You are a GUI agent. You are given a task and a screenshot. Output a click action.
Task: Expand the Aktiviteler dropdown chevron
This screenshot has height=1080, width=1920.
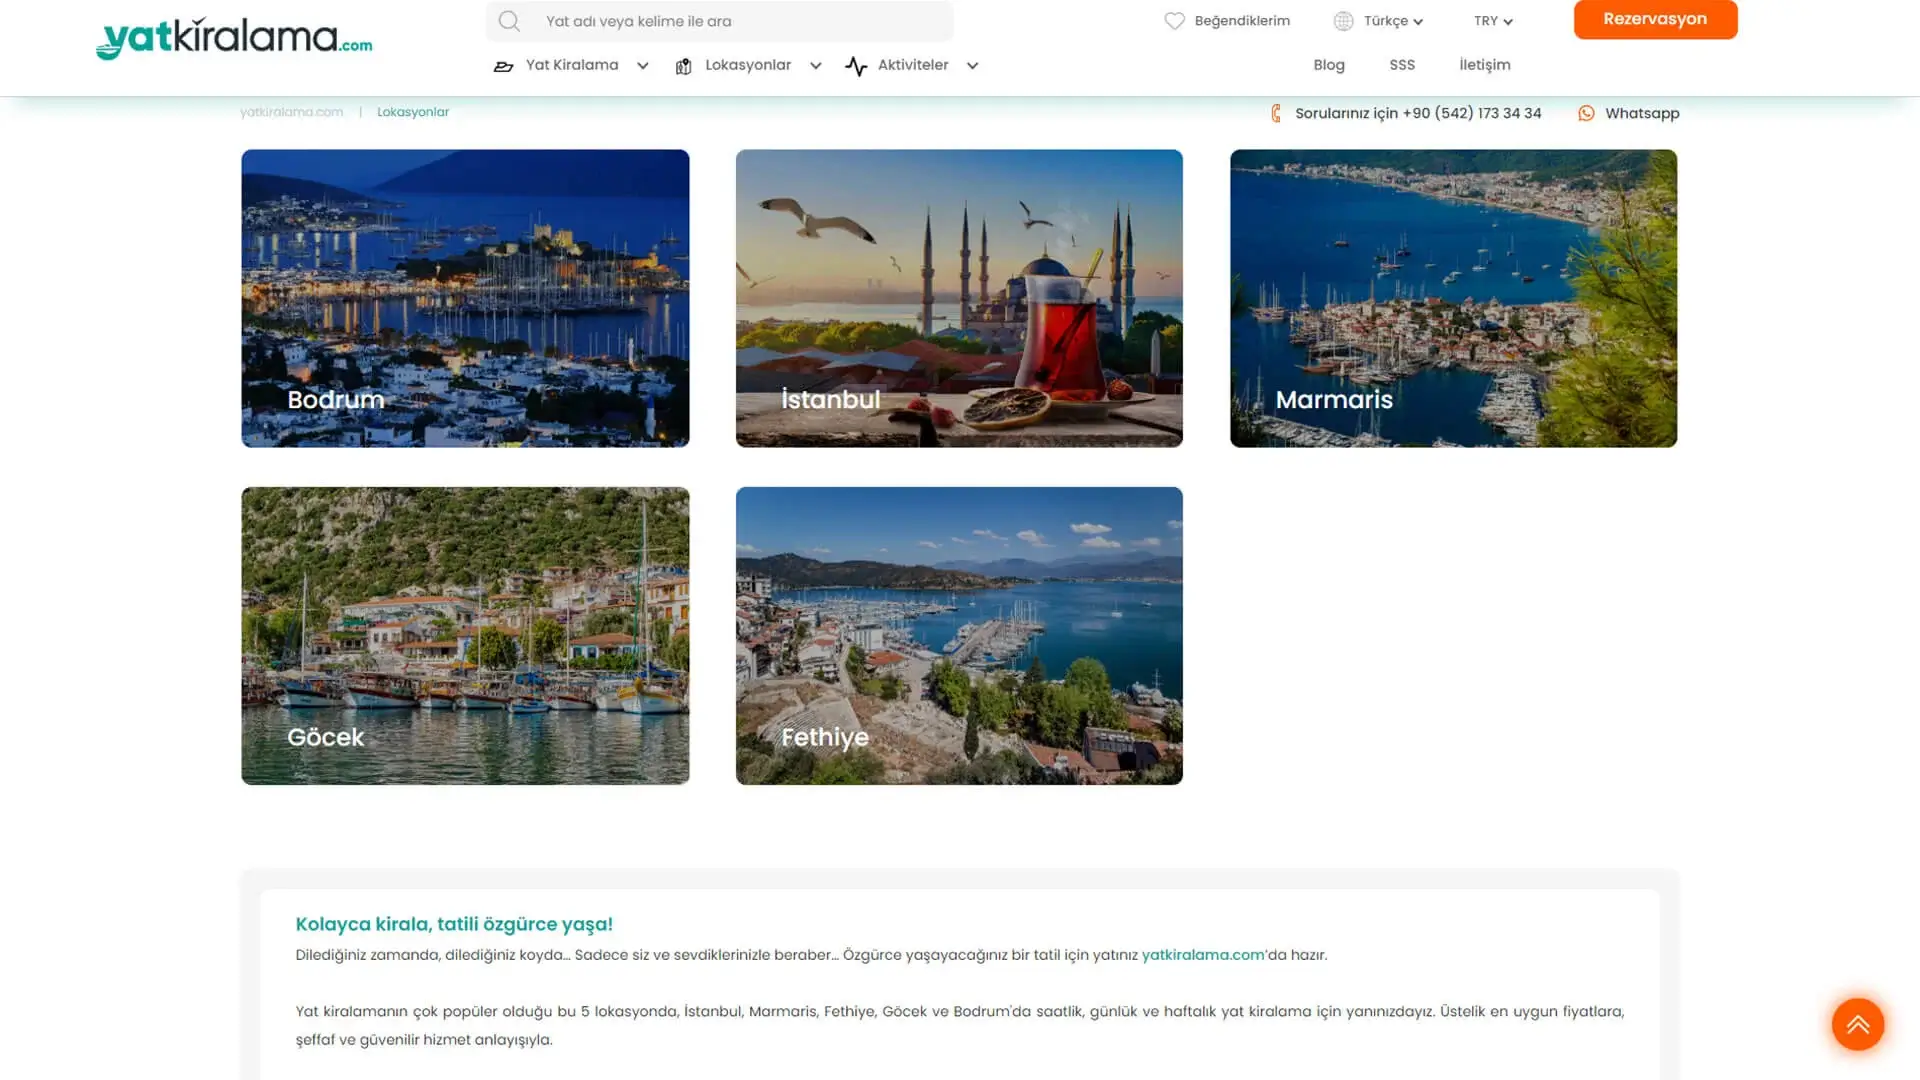point(972,65)
